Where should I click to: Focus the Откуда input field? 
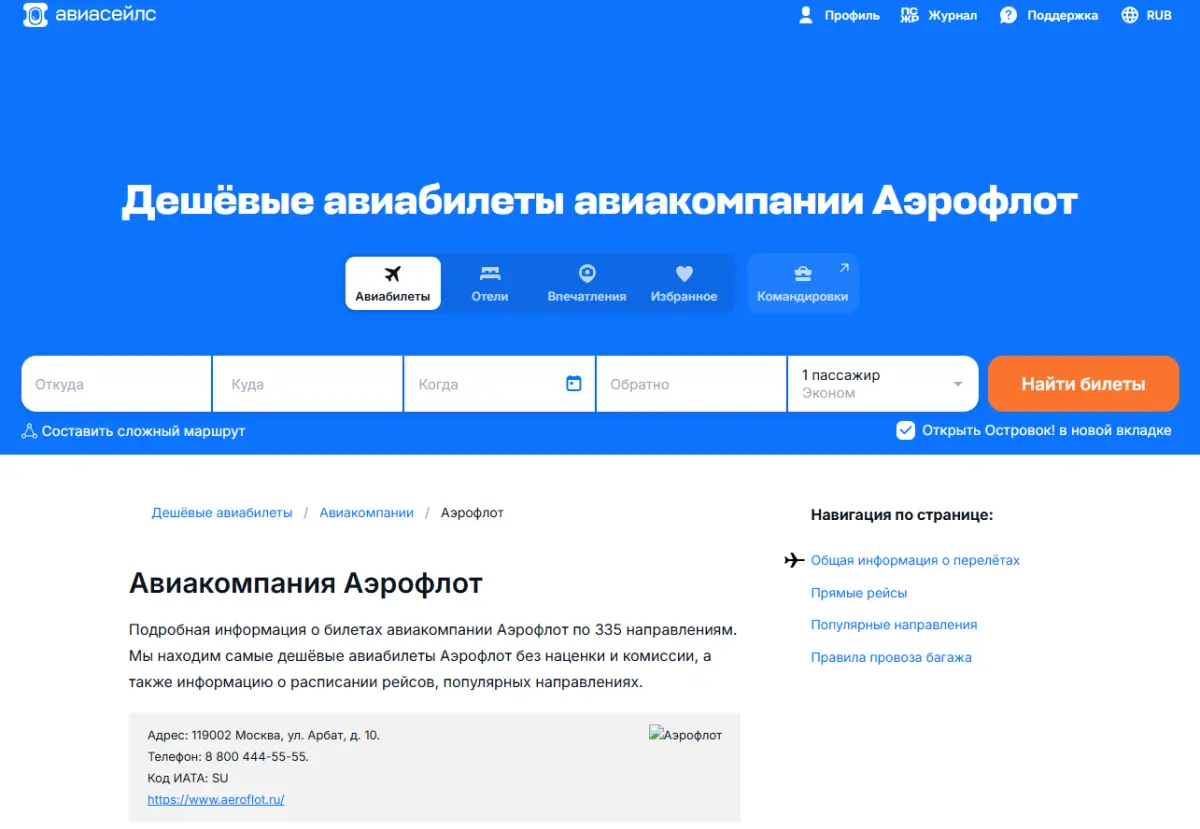point(116,384)
